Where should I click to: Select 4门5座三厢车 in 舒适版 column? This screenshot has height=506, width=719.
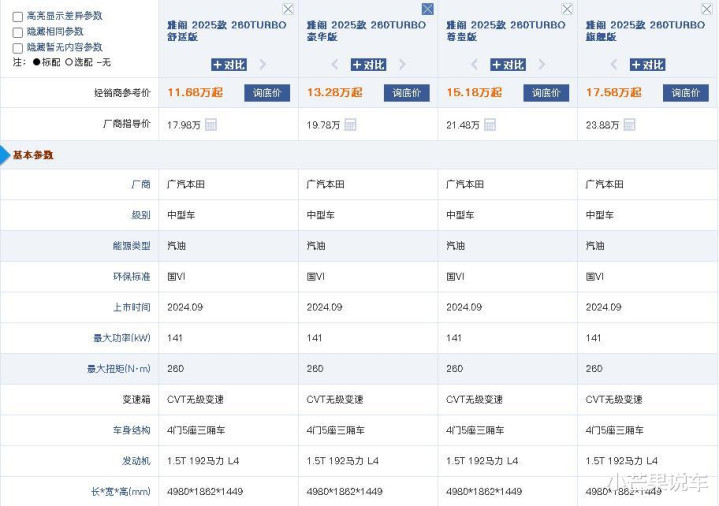[196, 430]
